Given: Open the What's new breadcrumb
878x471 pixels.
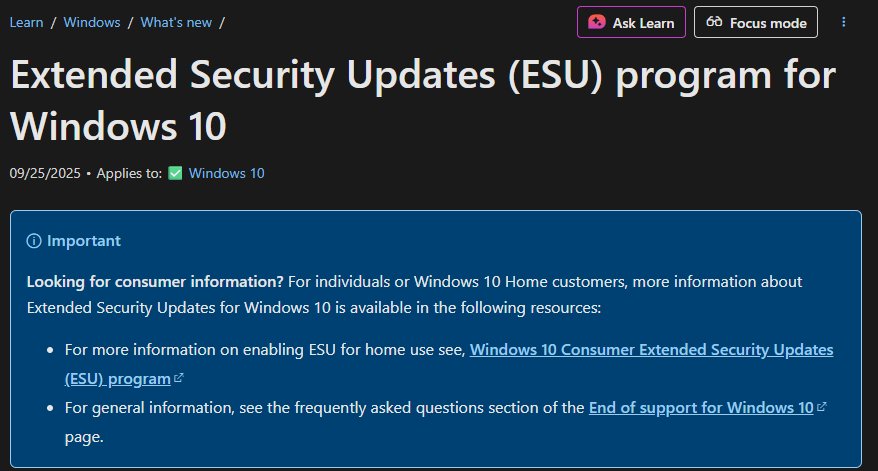Looking at the screenshot, I should 175,21.
